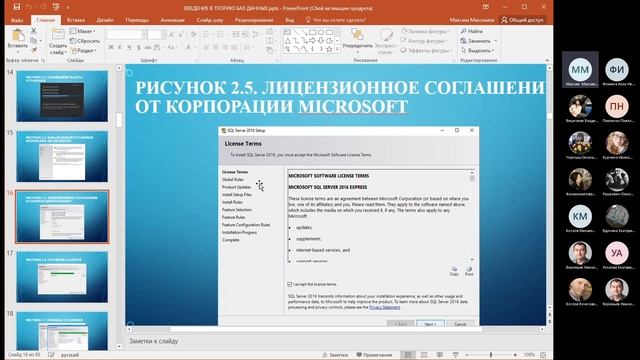Image resolution: width=640 pixels, height=360 pixels.
Task: Toggle the bold Ж formatting button
Action: 111,48
